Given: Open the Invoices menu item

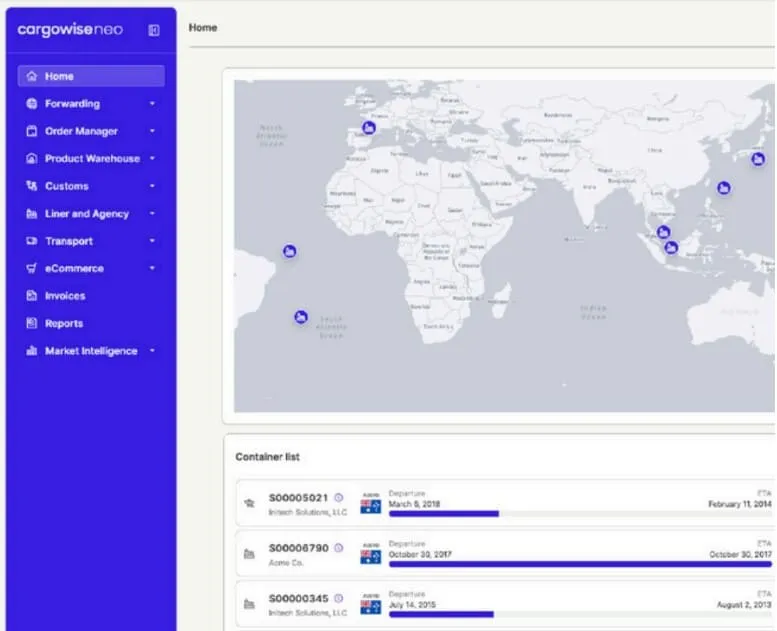Looking at the screenshot, I should (x=64, y=296).
